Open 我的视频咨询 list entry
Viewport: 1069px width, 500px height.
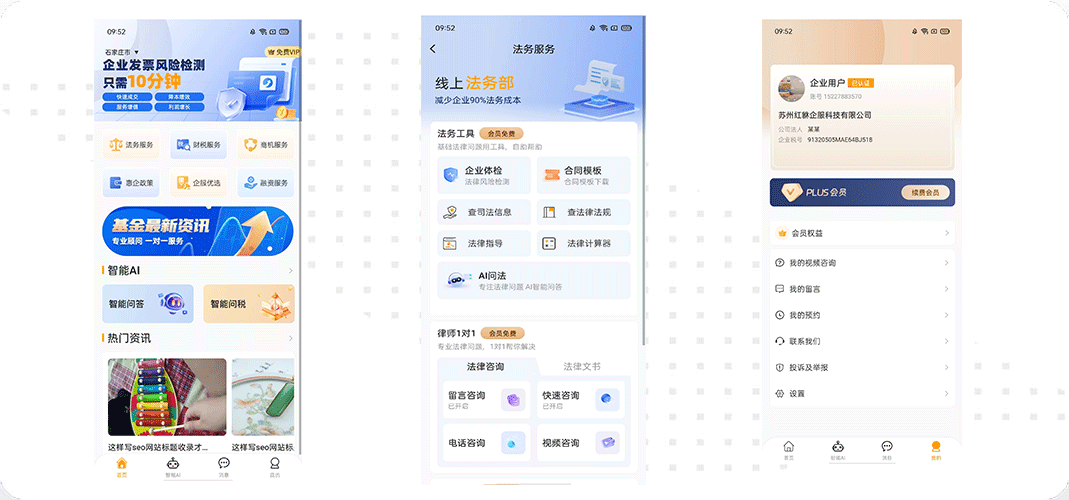tap(861, 263)
